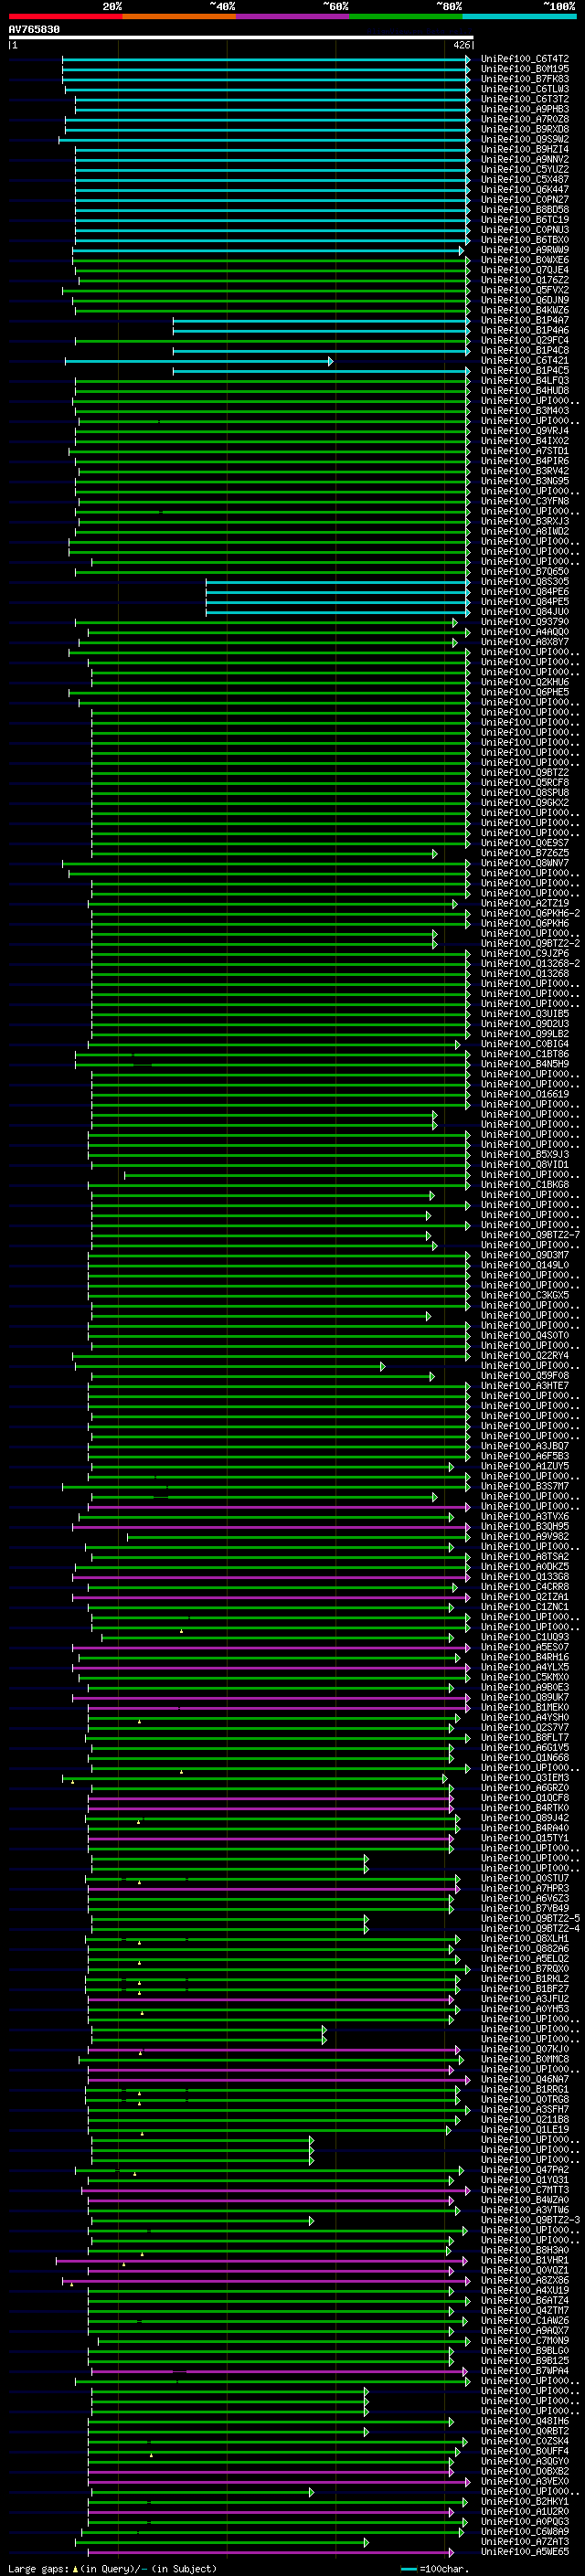Select UniRef100_Q89UK7 entry

[525, 1697]
